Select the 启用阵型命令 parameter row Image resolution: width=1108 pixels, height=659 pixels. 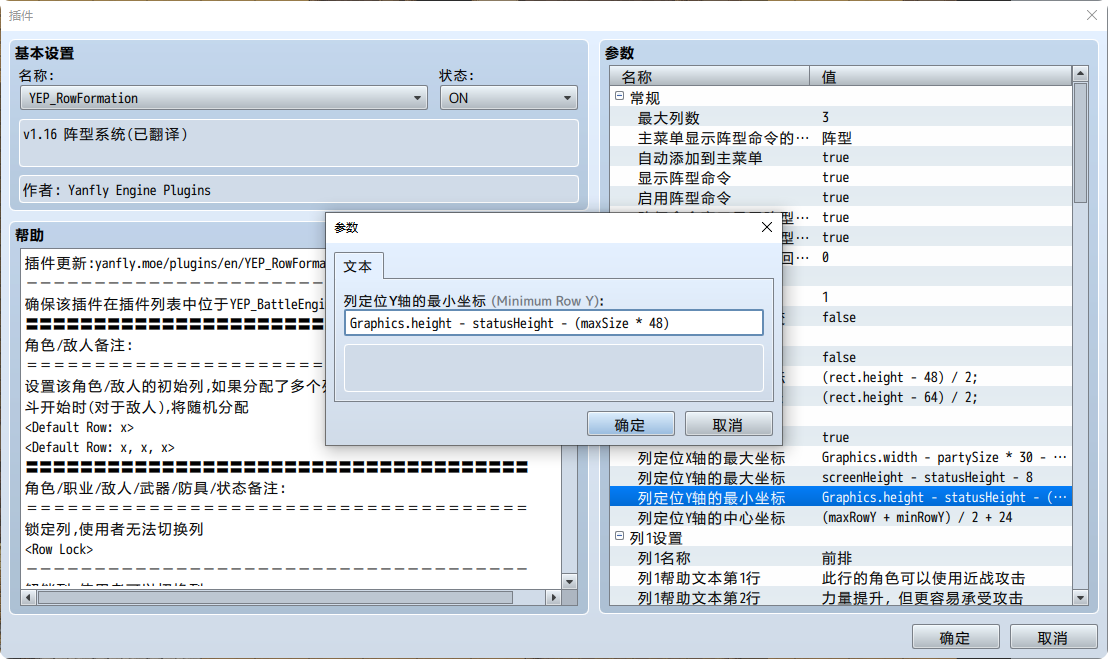coord(841,197)
